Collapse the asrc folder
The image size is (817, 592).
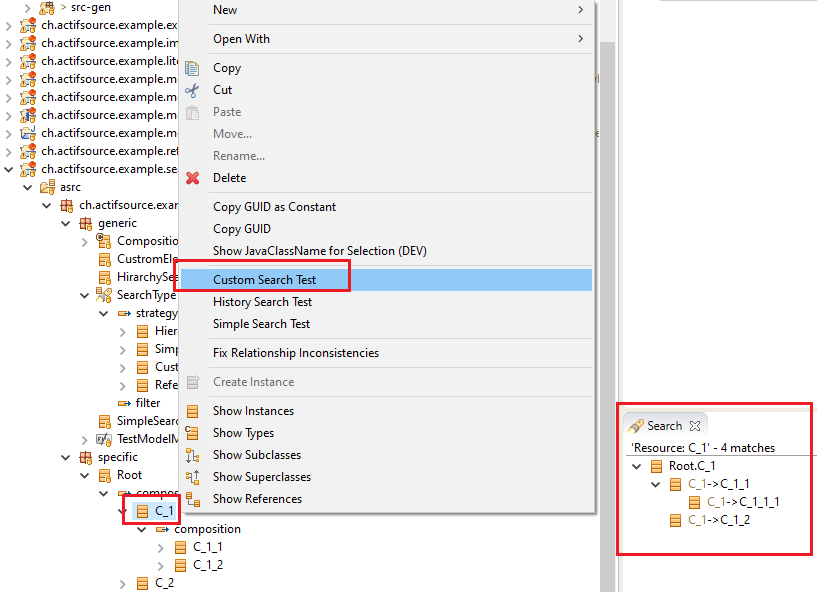click(28, 187)
